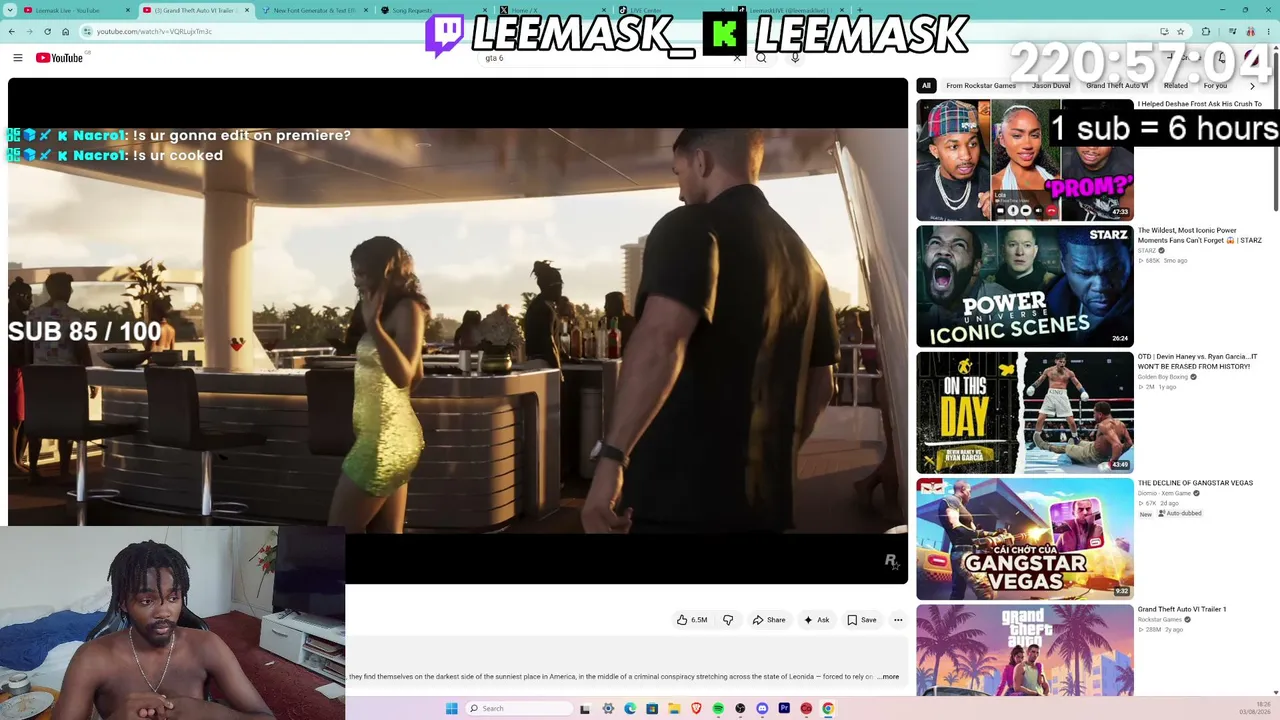Click the YouTube search magnifier button
Viewport: 1280px width, 720px height.
[762, 58]
